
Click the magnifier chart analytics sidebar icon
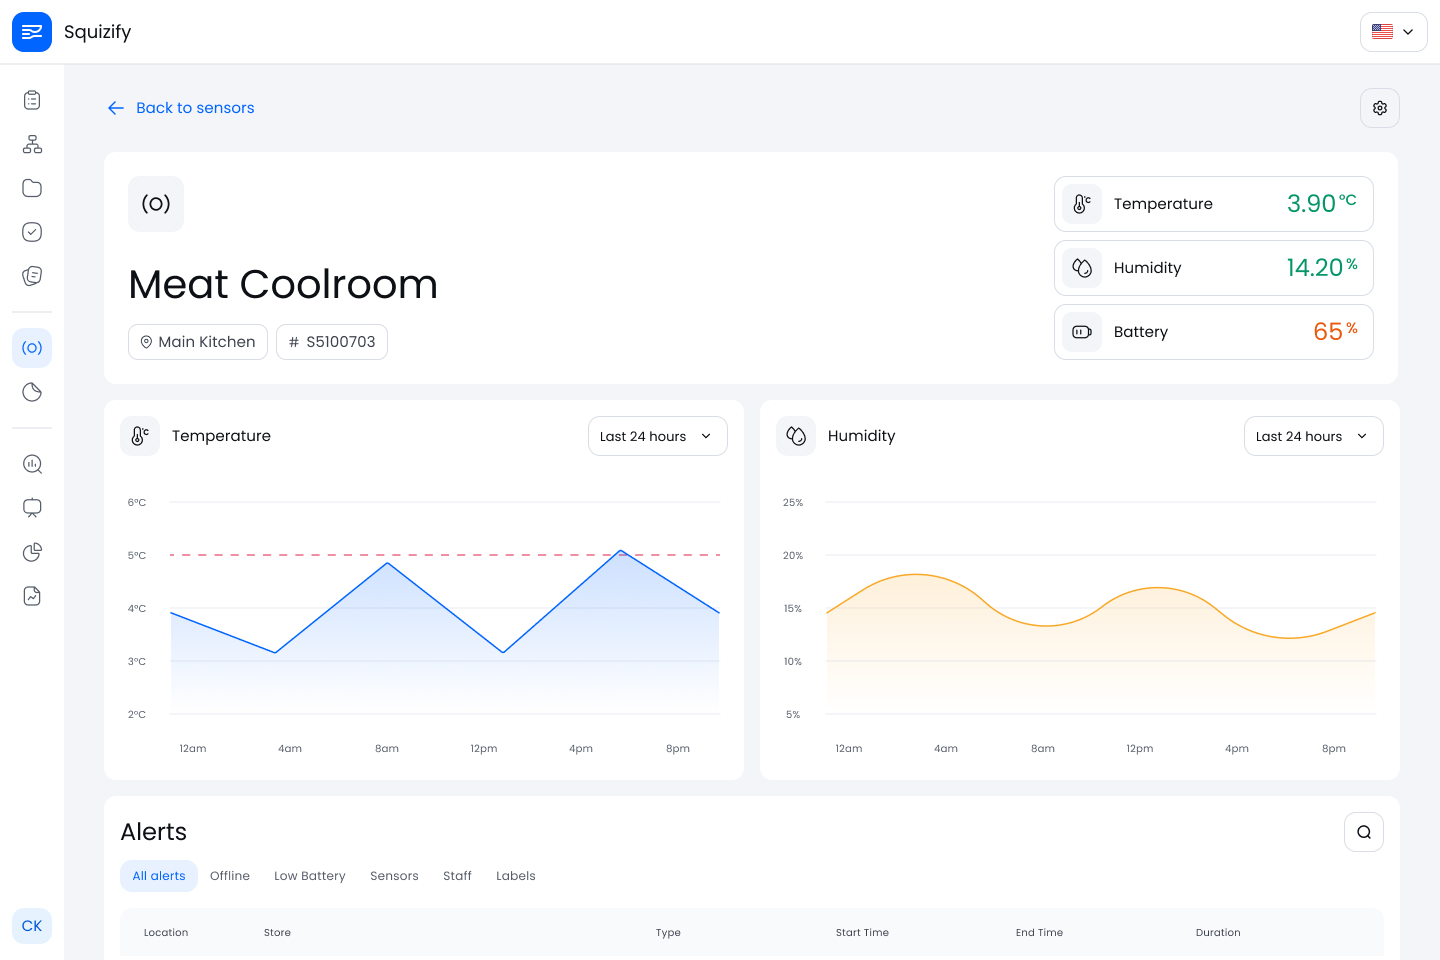[32, 464]
